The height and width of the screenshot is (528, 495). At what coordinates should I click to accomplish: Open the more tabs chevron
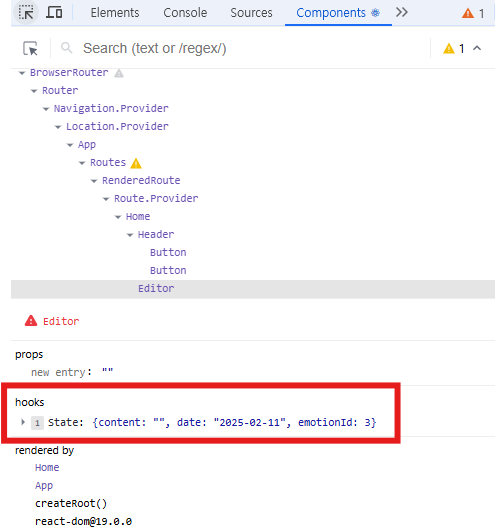tap(402, 12)
